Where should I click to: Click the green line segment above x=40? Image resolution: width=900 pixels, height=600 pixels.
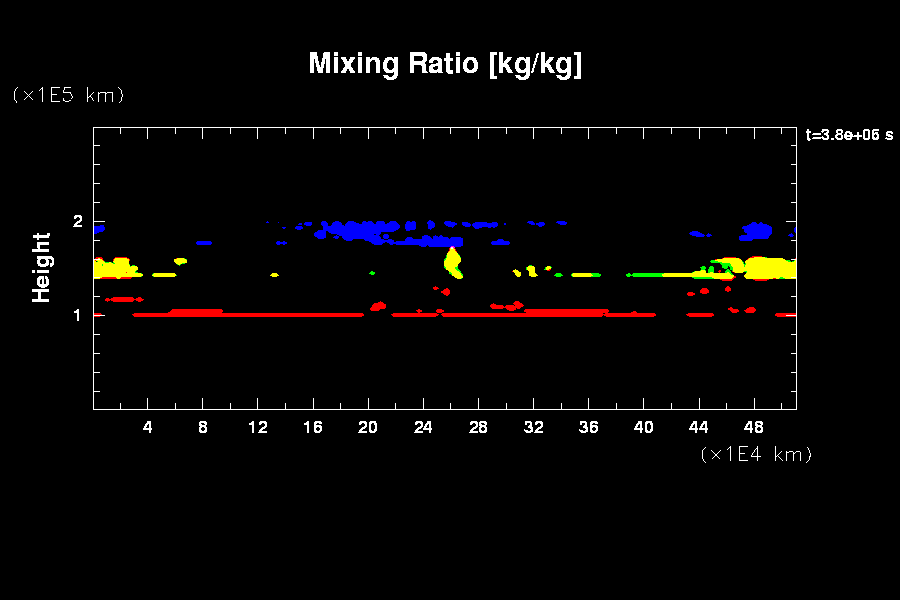click(645, 274)
